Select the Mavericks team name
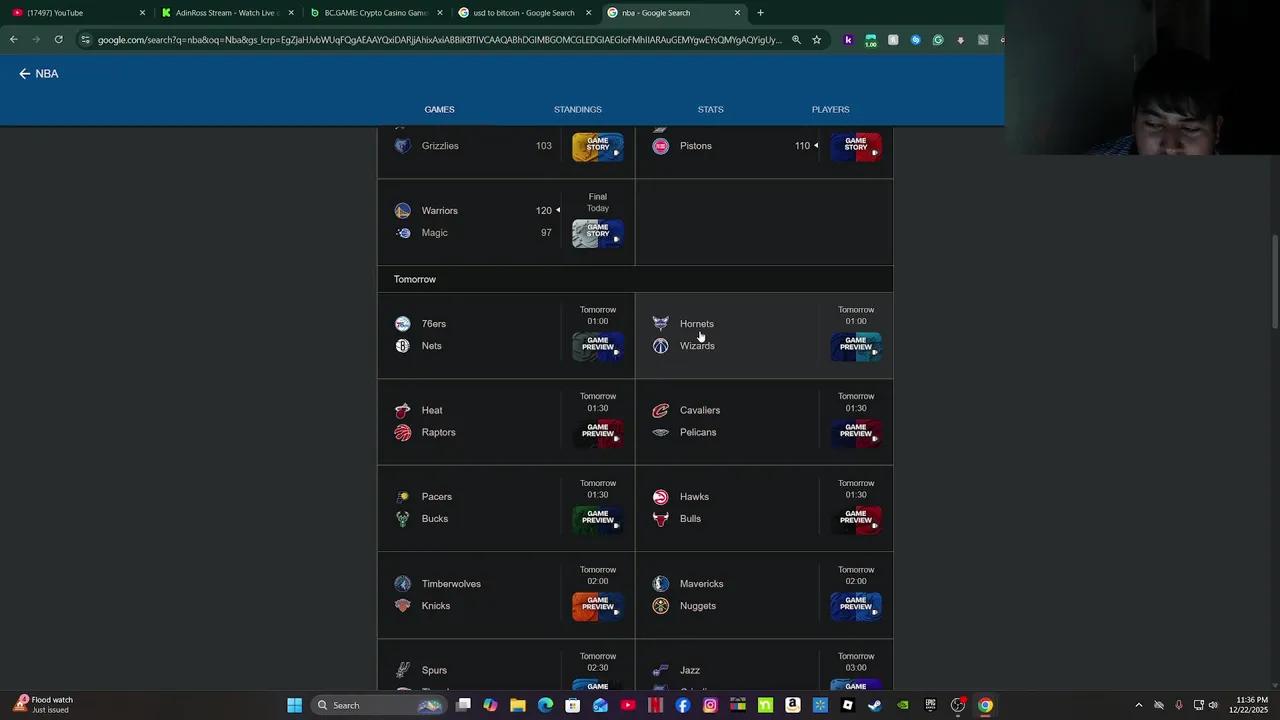 click(x=701, y=584)
